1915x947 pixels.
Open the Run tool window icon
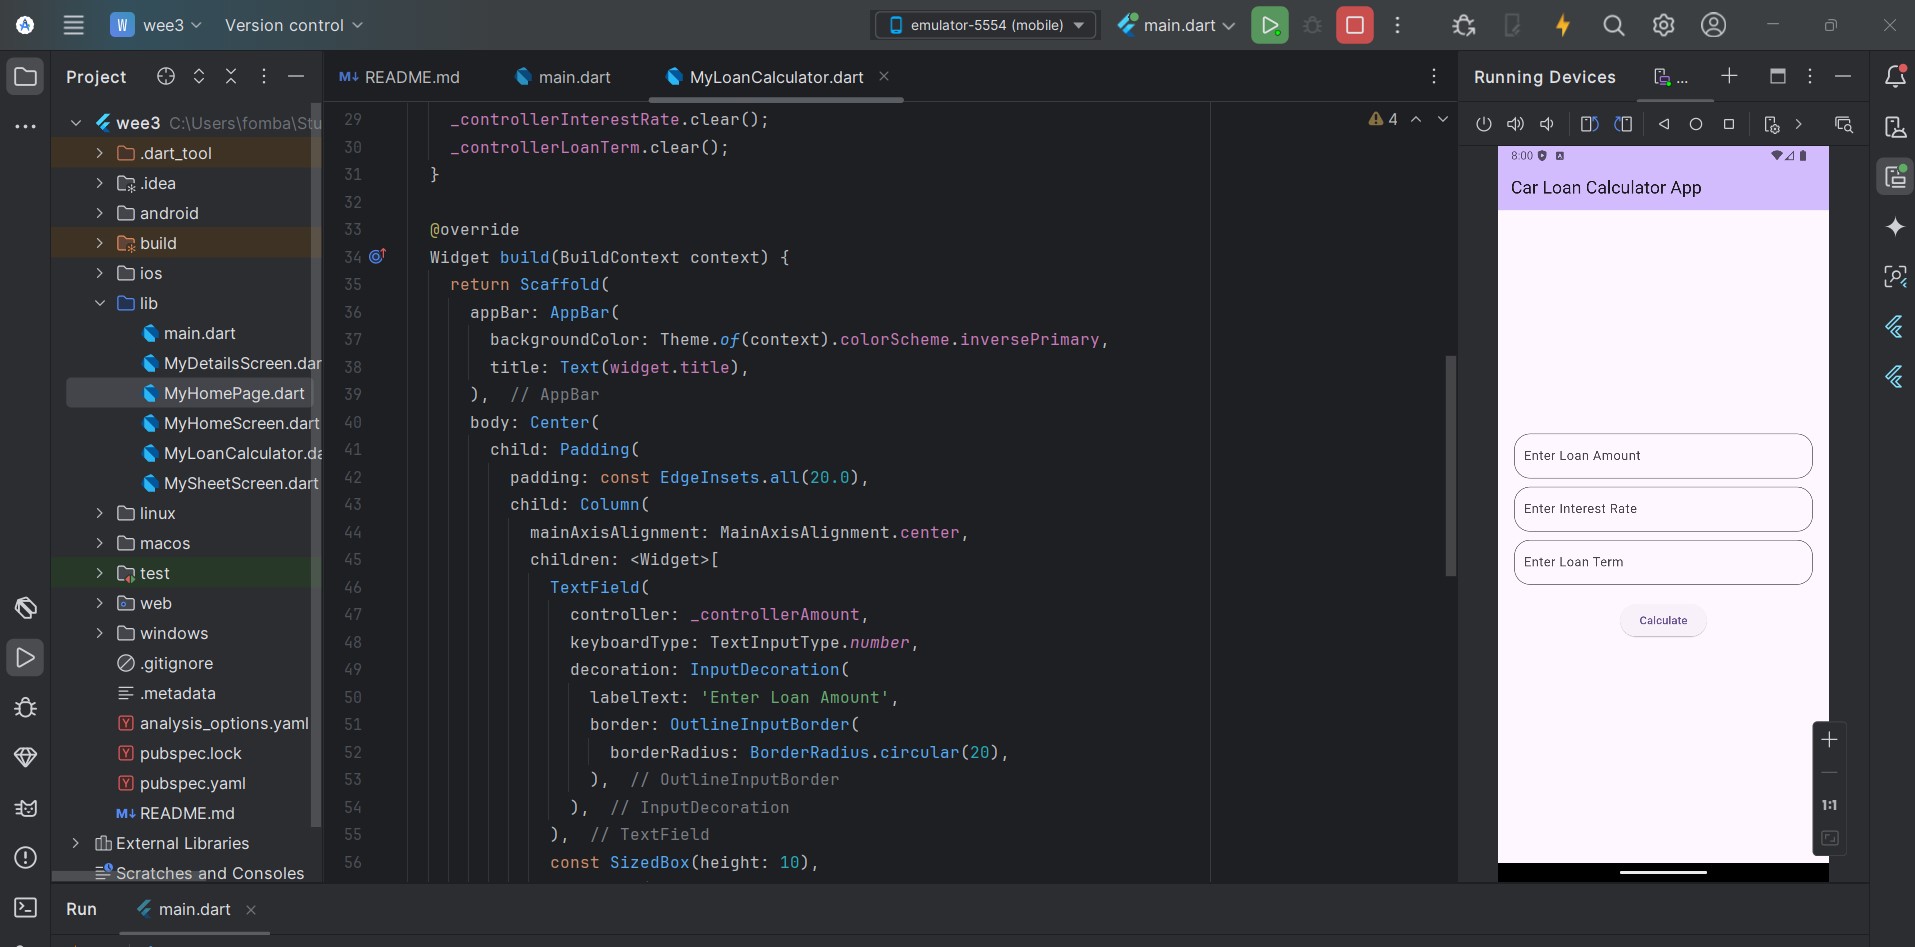point(25,657)
